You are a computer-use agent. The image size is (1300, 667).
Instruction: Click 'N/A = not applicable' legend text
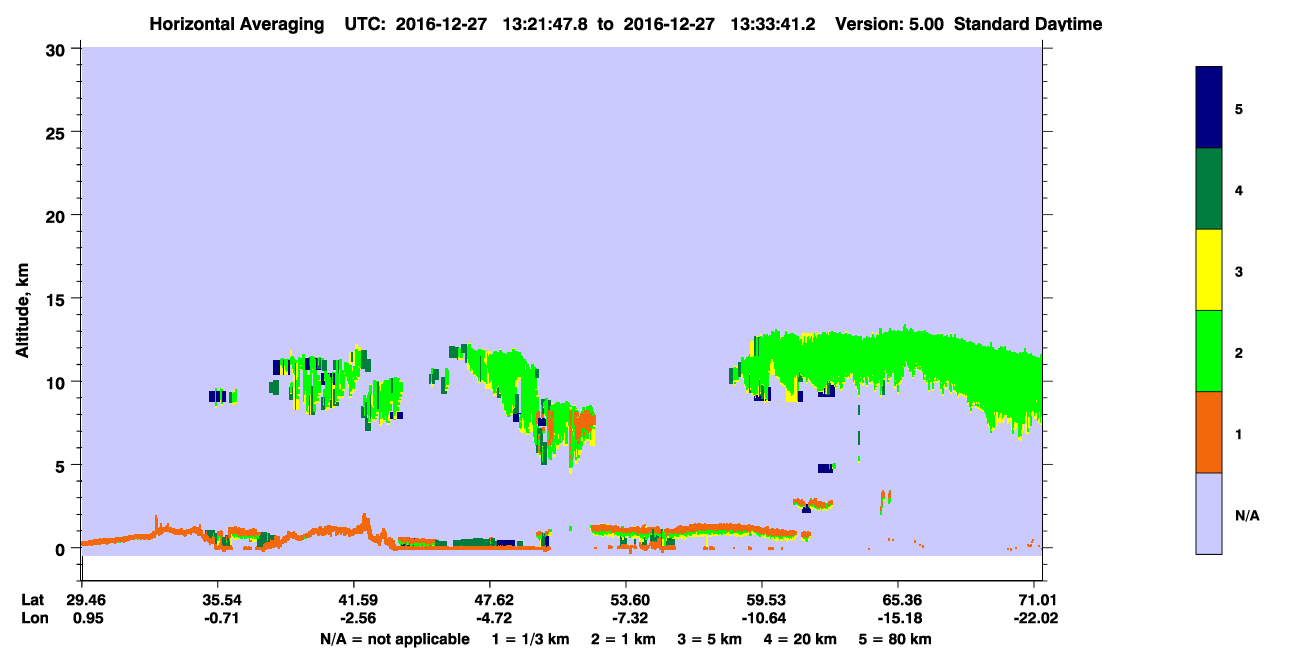395,639
